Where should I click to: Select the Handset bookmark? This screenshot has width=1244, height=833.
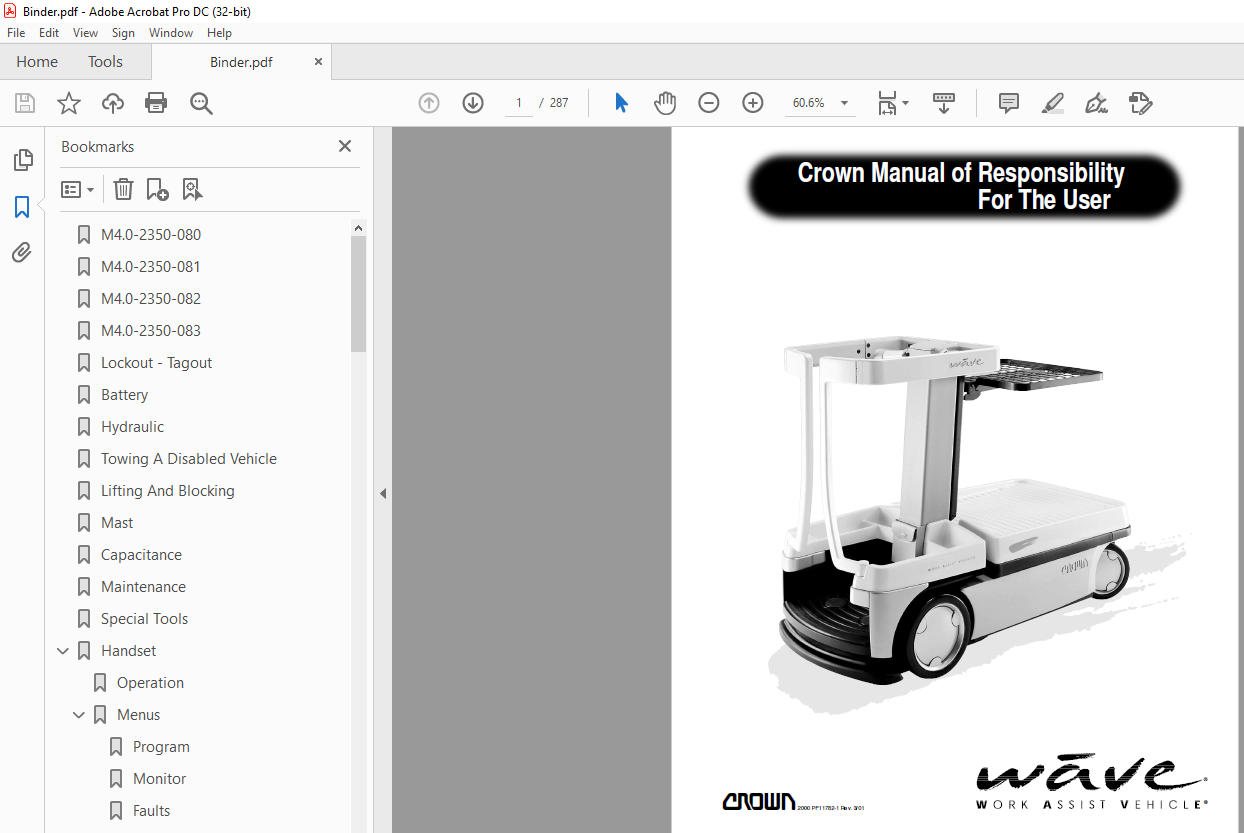coord(129,651)
